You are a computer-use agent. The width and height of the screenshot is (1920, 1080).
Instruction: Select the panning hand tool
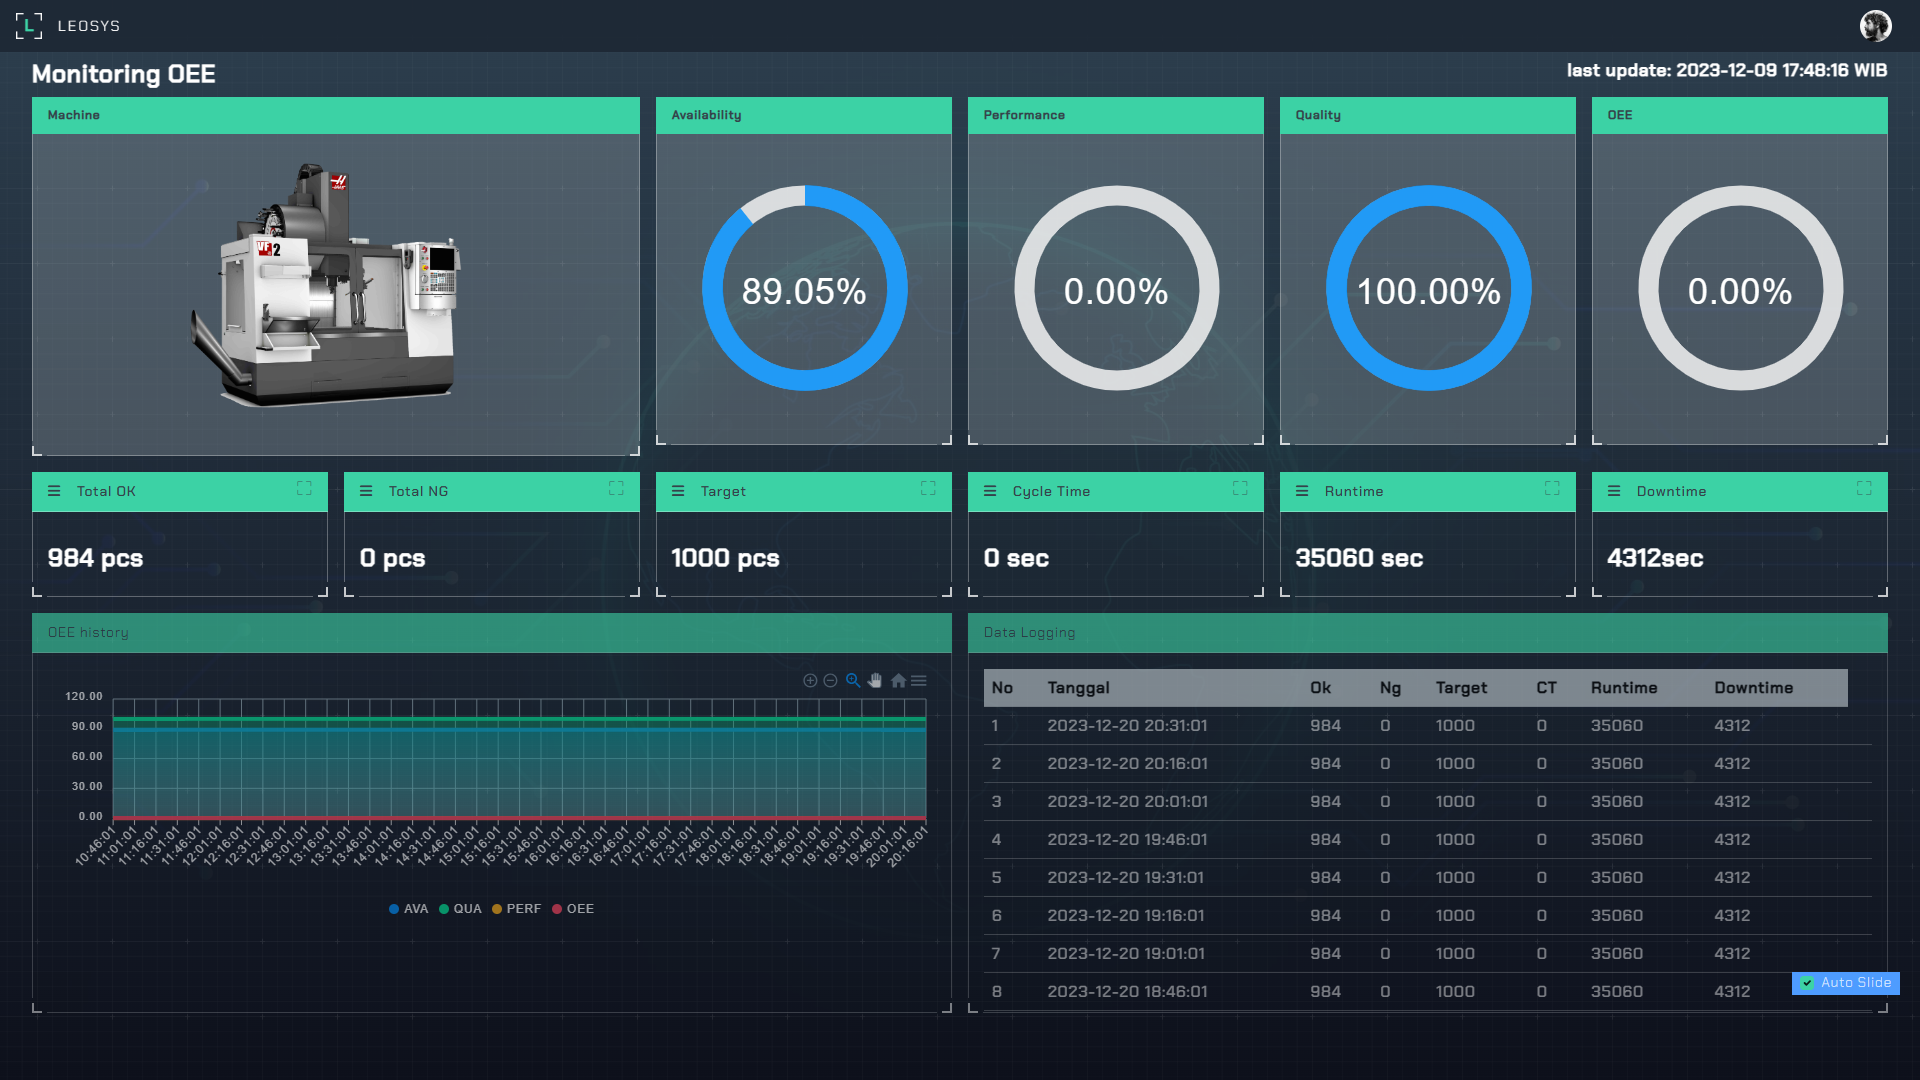[875, 681]
